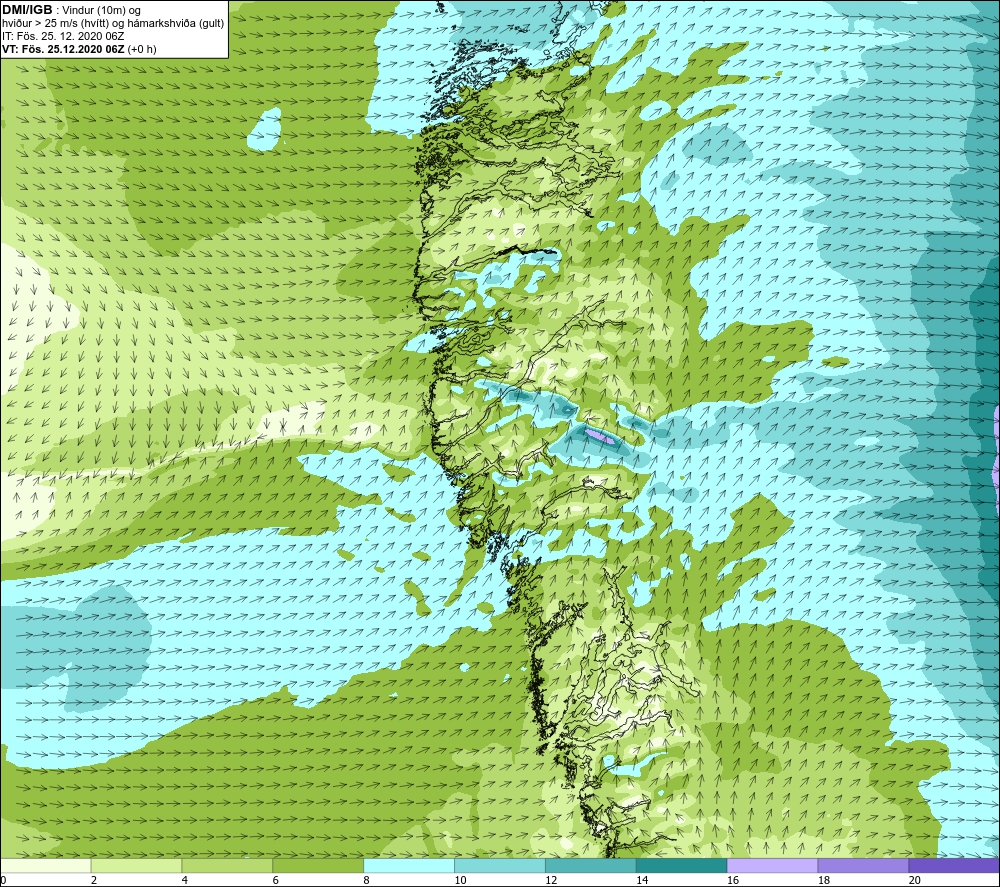Viewport: 1000px width, 887px height.
Task: Click the small purple high-wind patch inland
Action: [599, 436]
